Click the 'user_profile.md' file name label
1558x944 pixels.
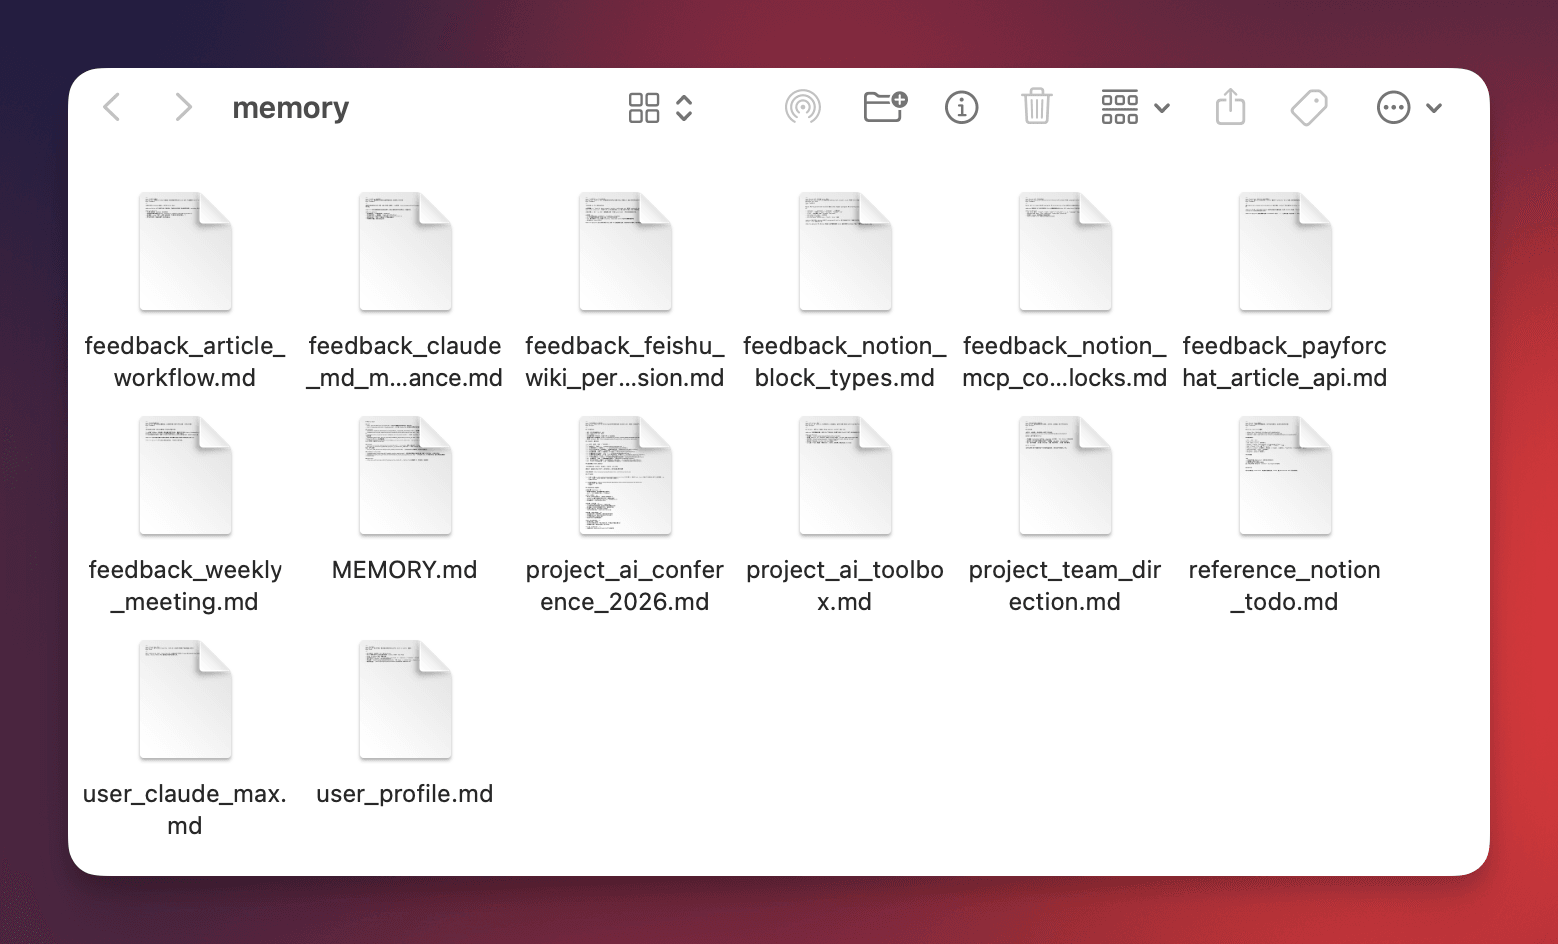405,794
